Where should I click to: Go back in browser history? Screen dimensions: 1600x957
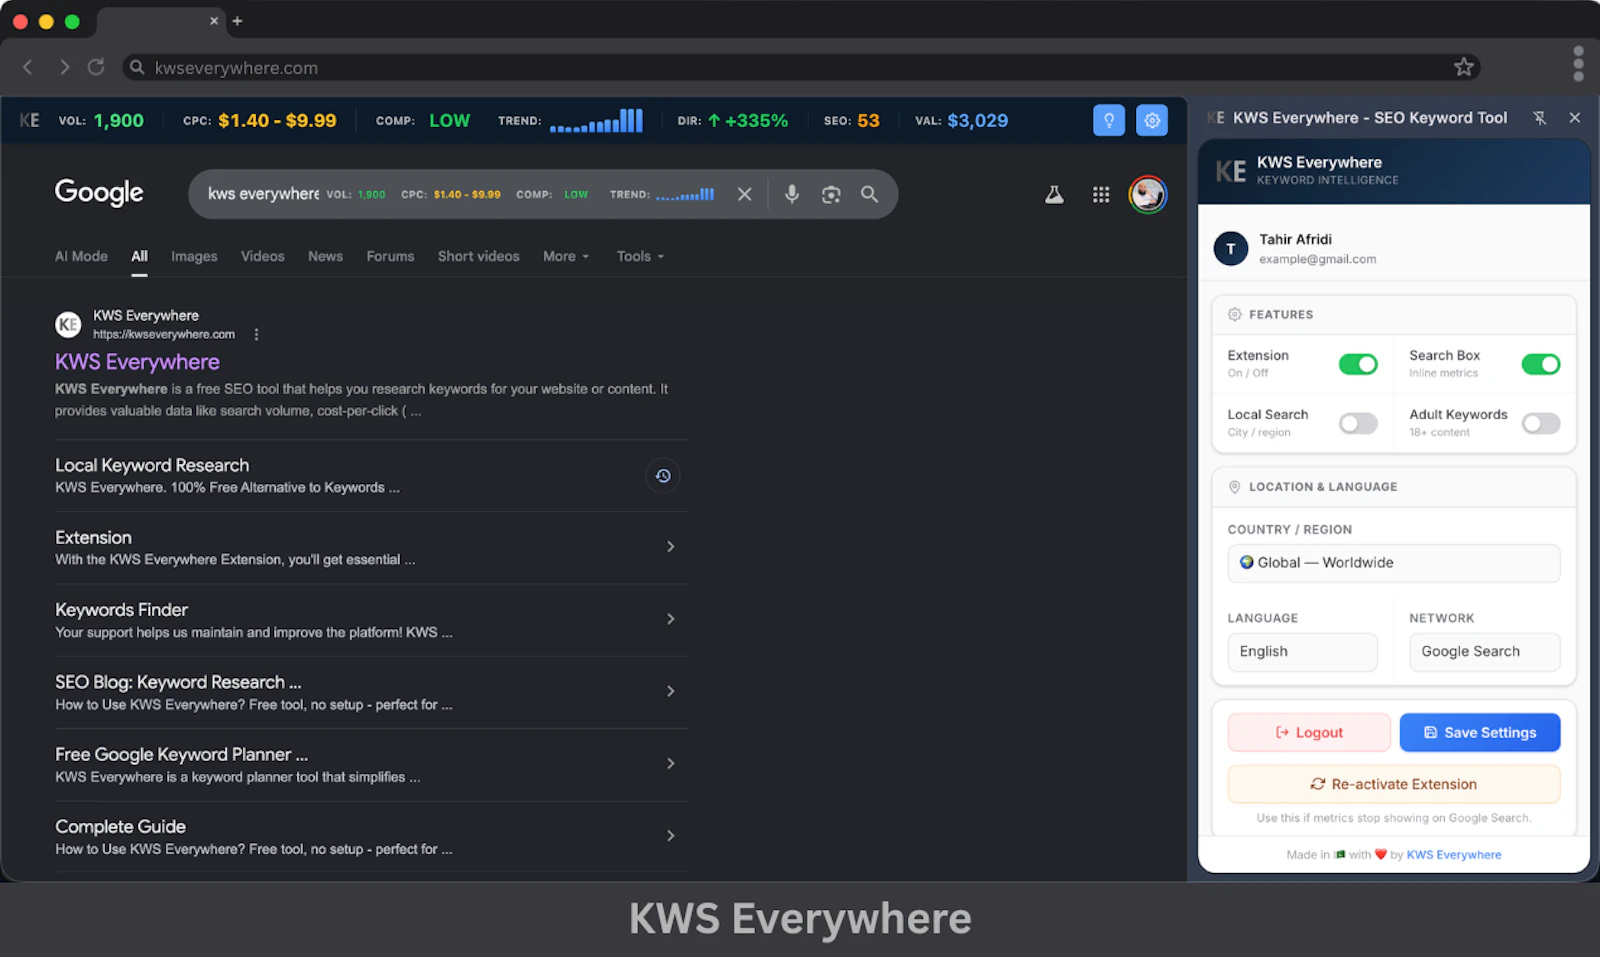[28, 67]
